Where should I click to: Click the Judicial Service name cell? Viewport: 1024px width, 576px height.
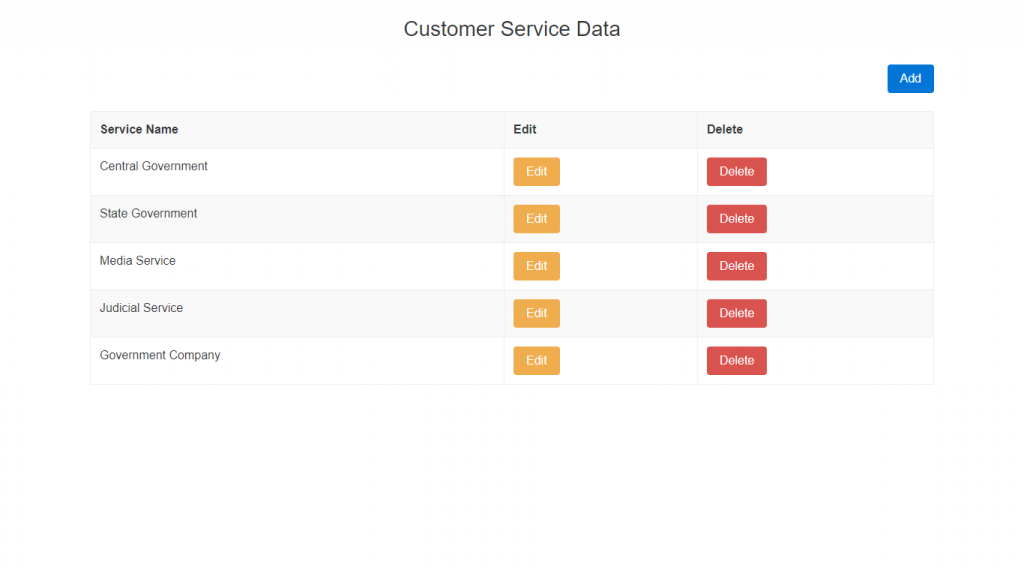pyautogui.click(x=142, y=308)
